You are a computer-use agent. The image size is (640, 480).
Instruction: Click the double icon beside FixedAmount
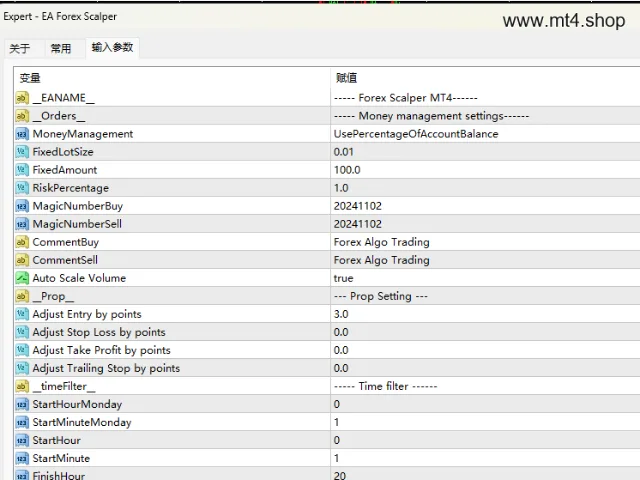click(22, 170)
